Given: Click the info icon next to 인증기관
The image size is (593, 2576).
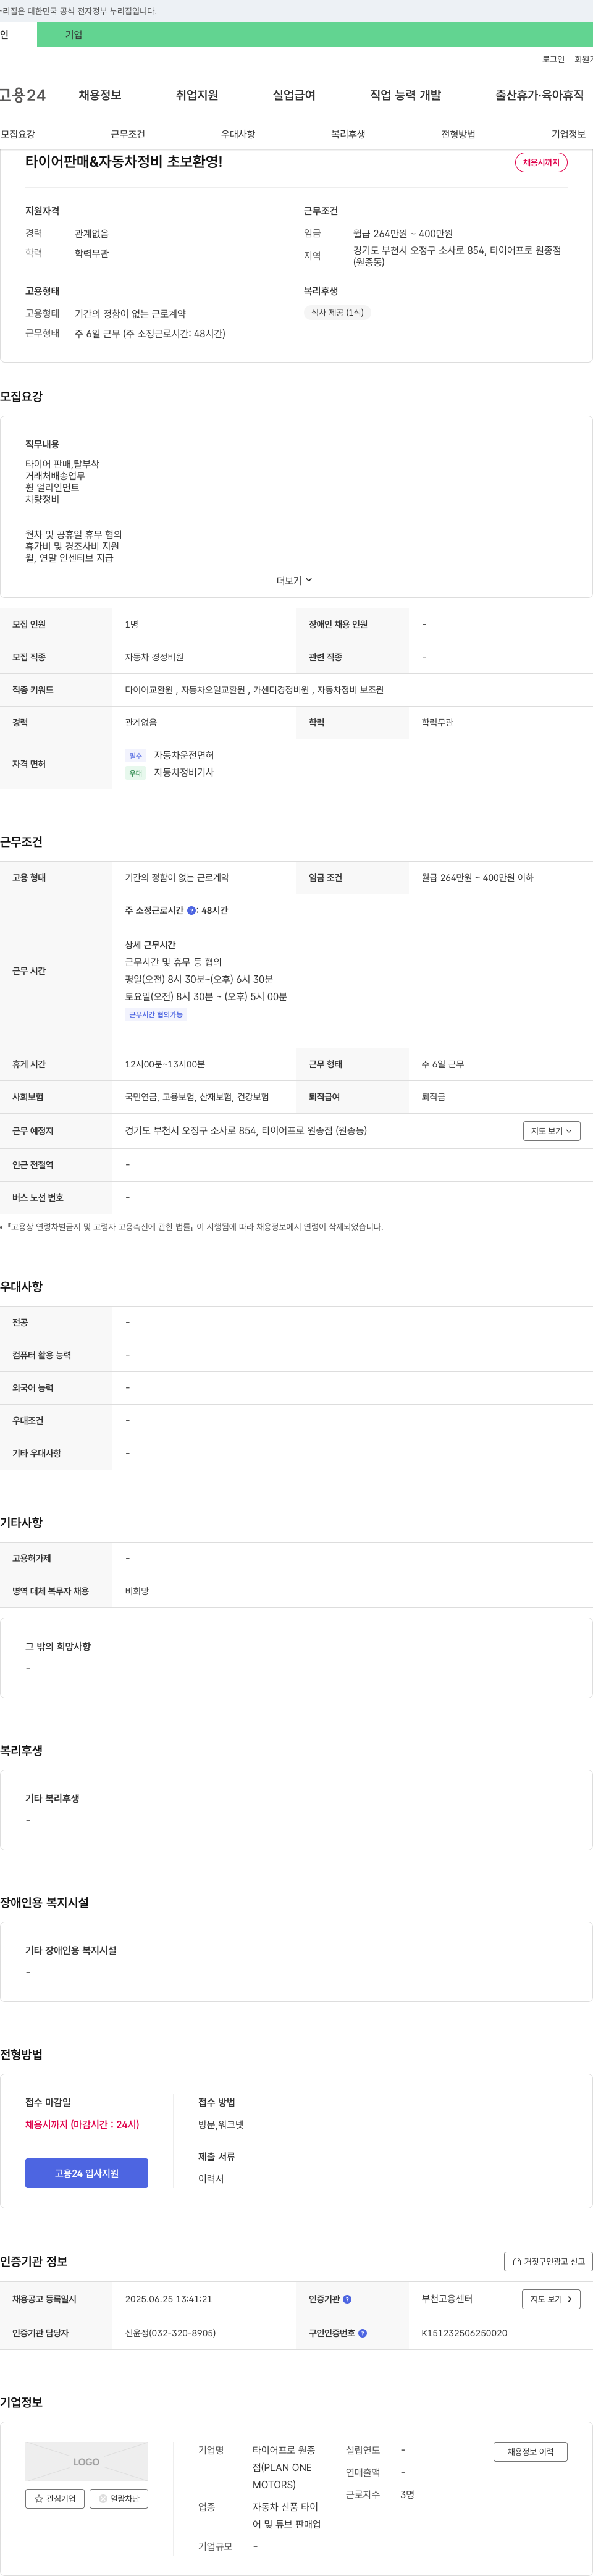Looking at the screenshot, I should [347, 2299].
